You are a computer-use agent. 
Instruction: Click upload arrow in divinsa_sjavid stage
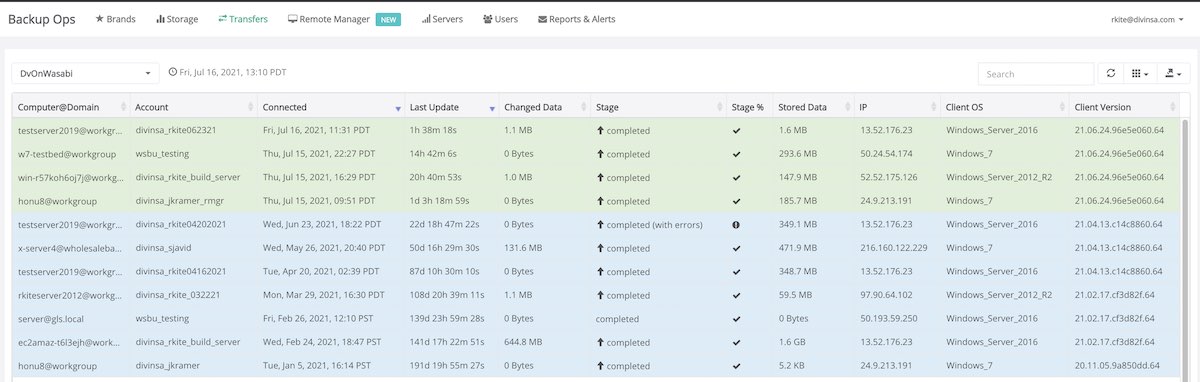tap(600, 248)
